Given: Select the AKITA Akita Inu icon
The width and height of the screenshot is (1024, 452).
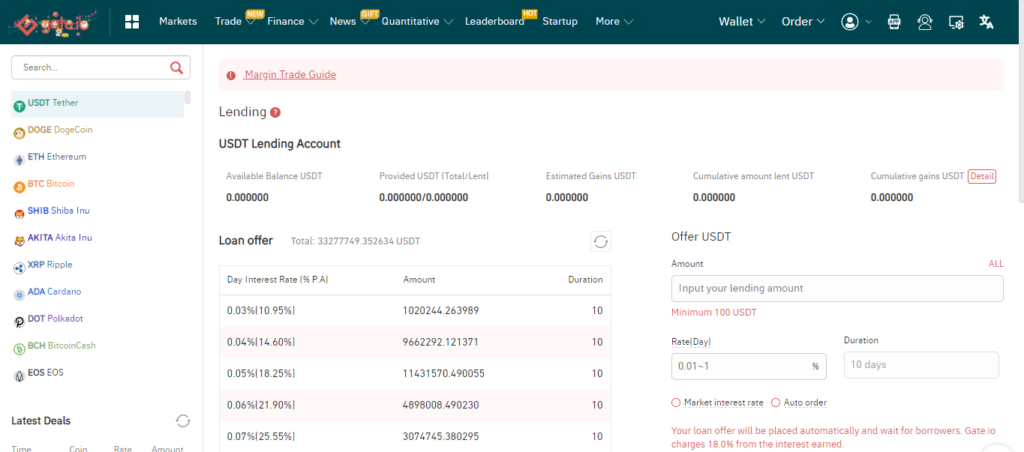Looking at the screenshot, I should click(x=20, y=241).
